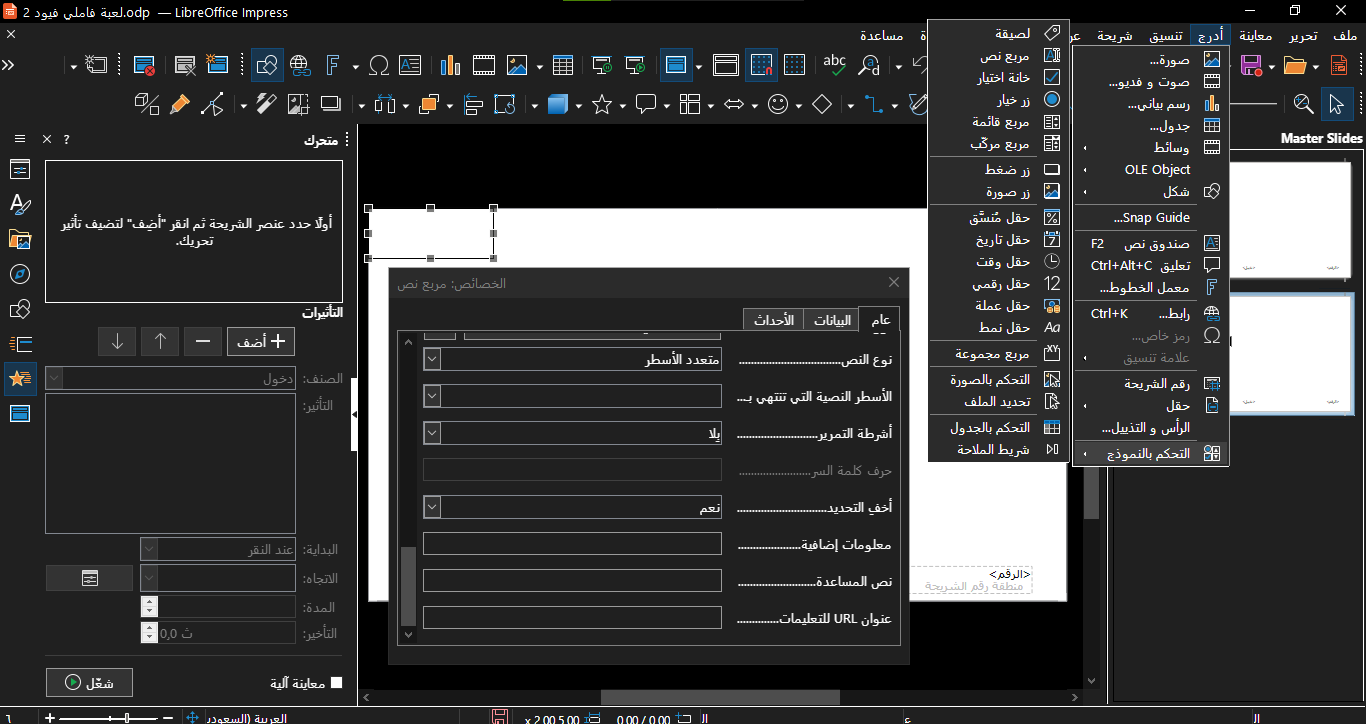Open the Gallery panel in sidebar
Screen dimensions: 1366x724
click(20, 239)
